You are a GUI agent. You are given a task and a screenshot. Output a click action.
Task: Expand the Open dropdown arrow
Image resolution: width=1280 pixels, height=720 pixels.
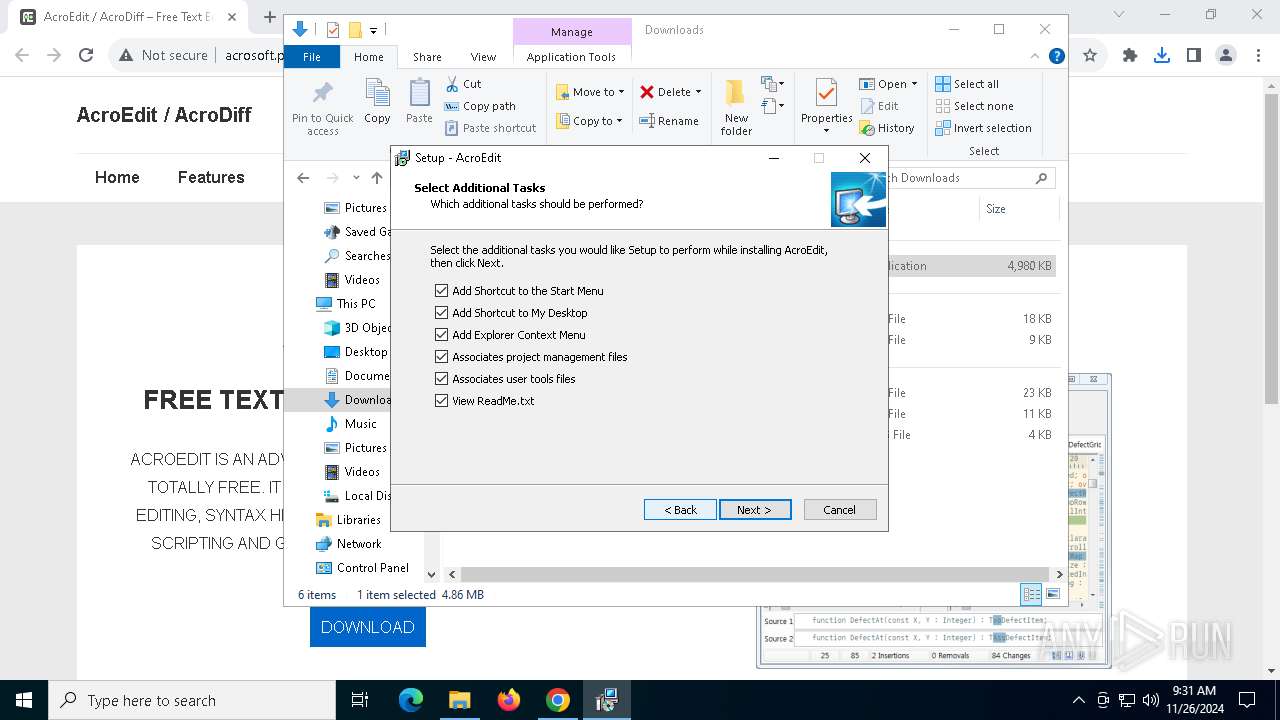pos(913,84)
